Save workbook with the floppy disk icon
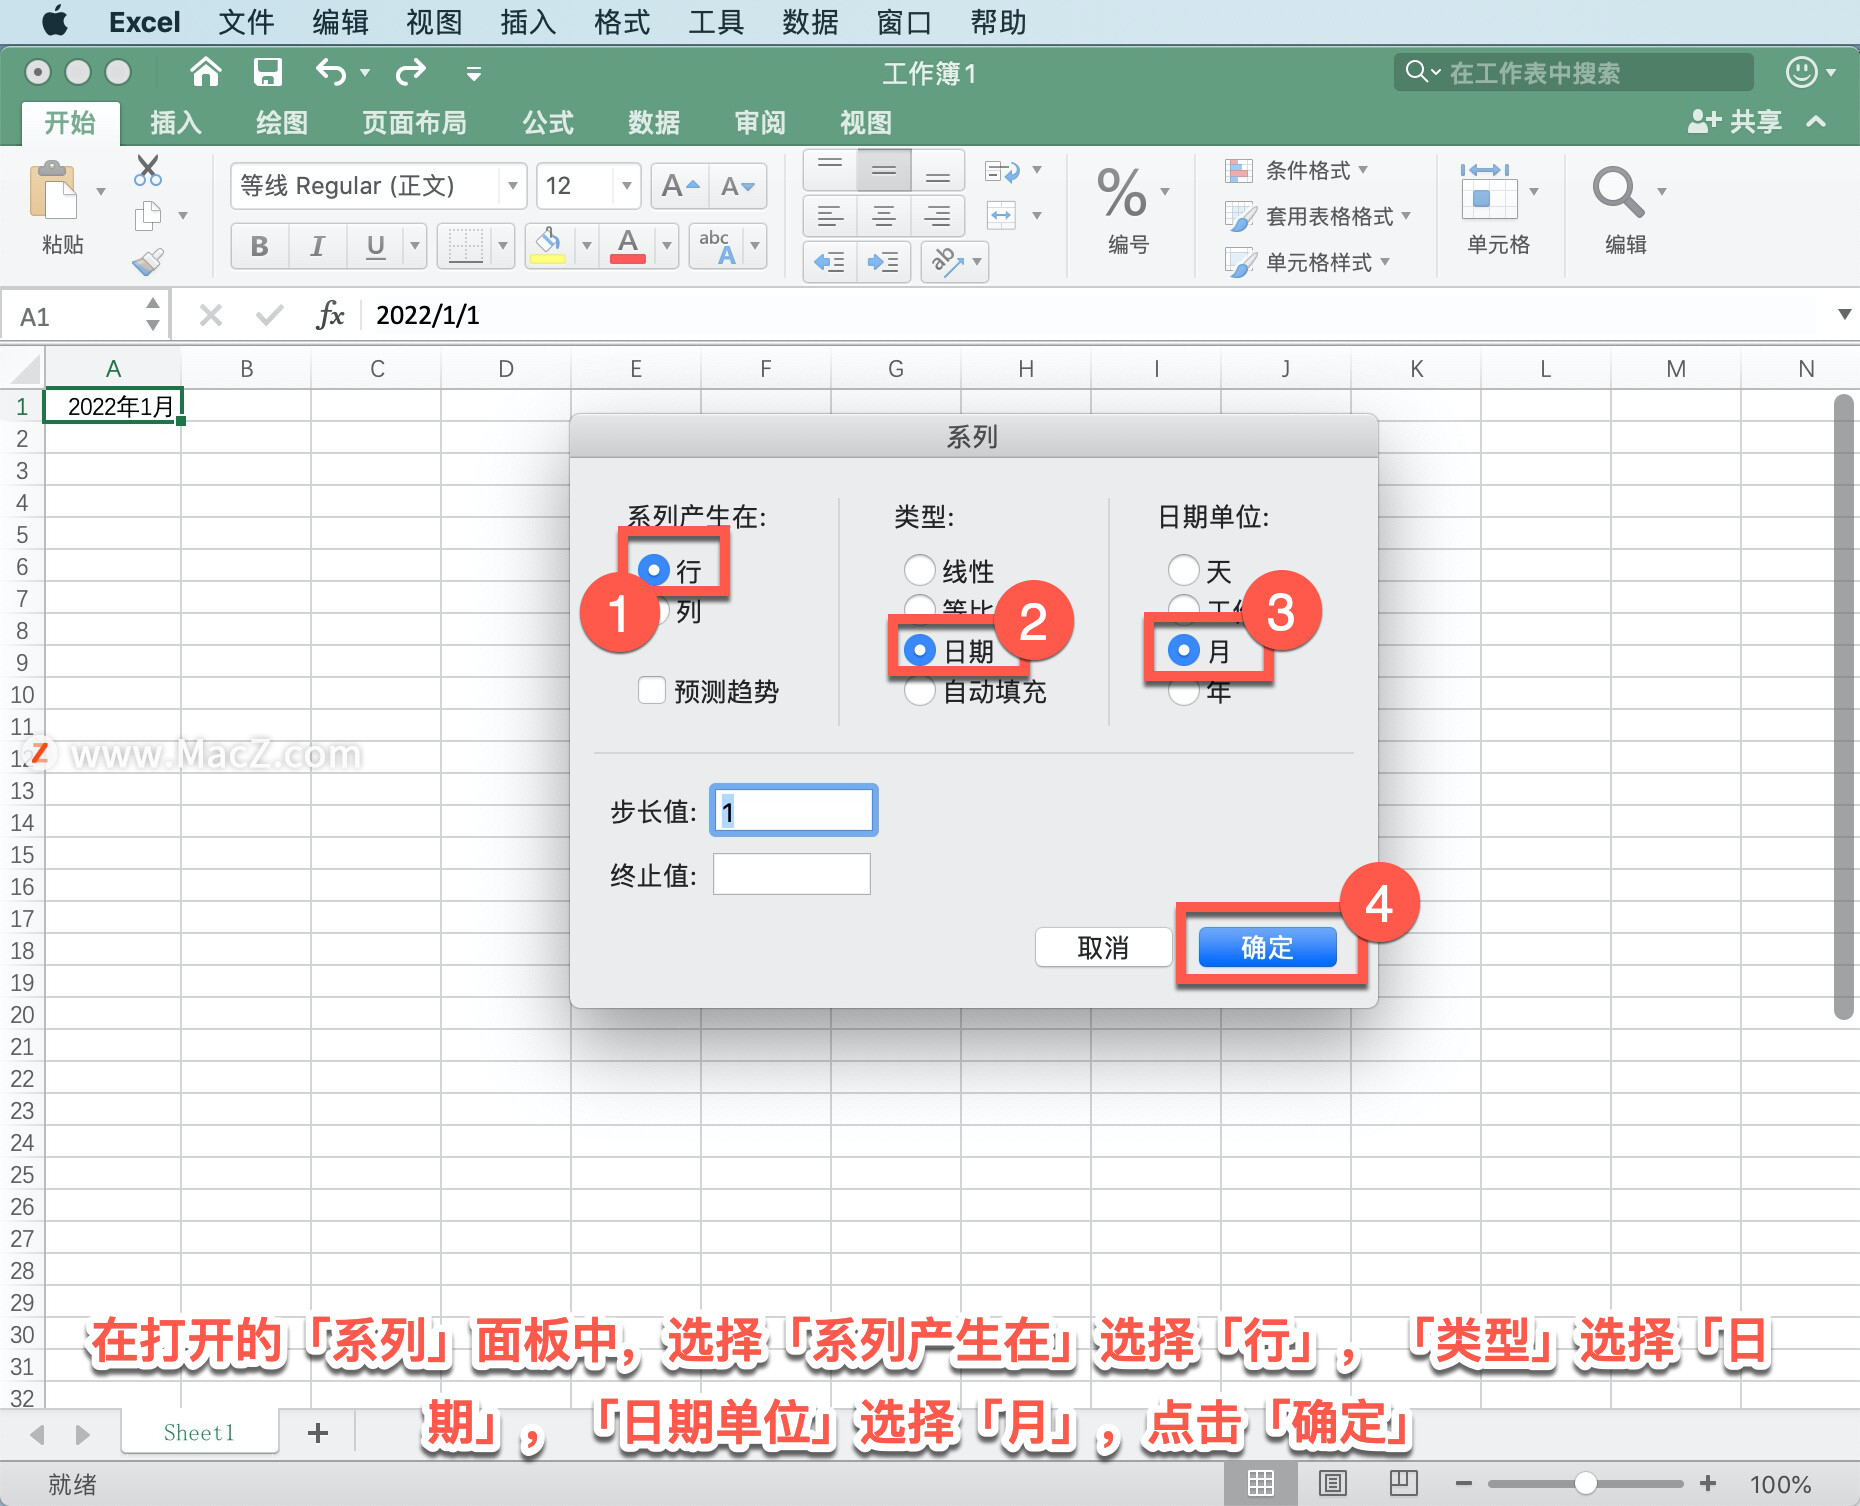This screenshot has width=1860, height=1506. click(x=267, y=72)
